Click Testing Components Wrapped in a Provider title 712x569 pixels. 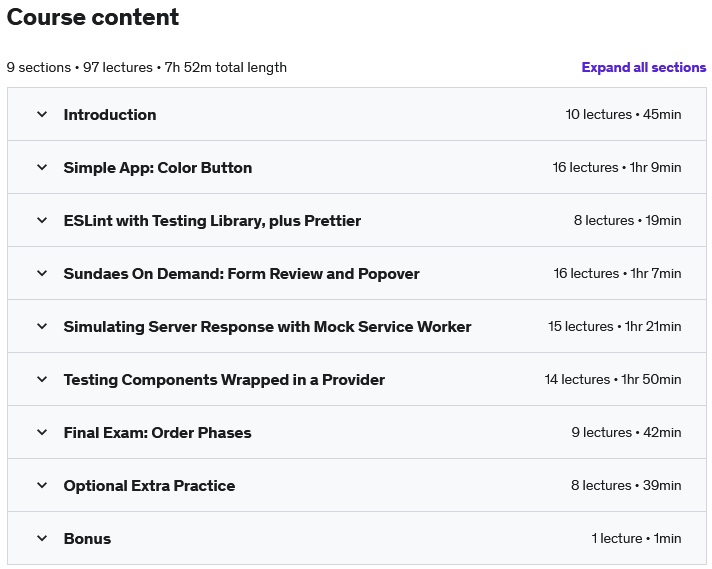[224, 380]
